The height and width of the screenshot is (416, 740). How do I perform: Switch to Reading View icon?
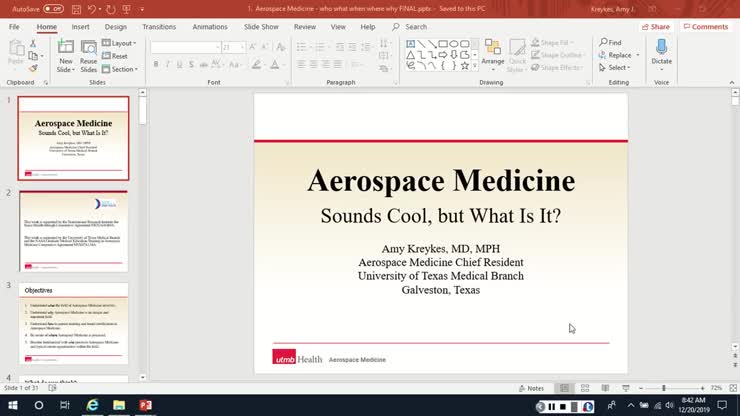point(605,388)
